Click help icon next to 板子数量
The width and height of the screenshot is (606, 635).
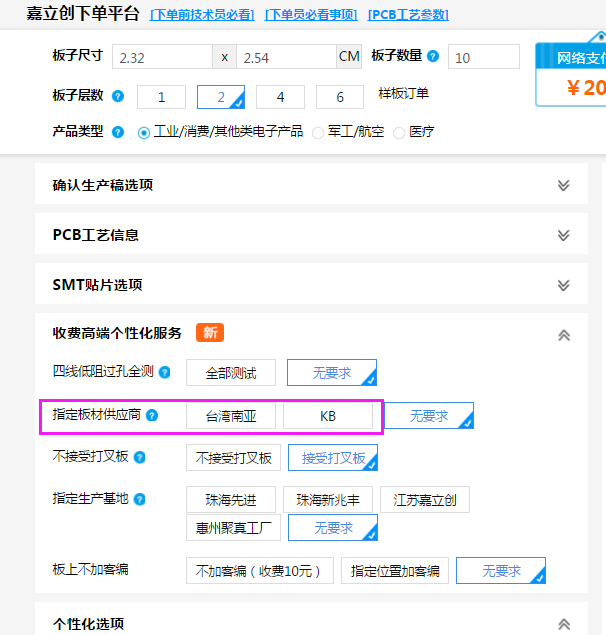point(433,57)
